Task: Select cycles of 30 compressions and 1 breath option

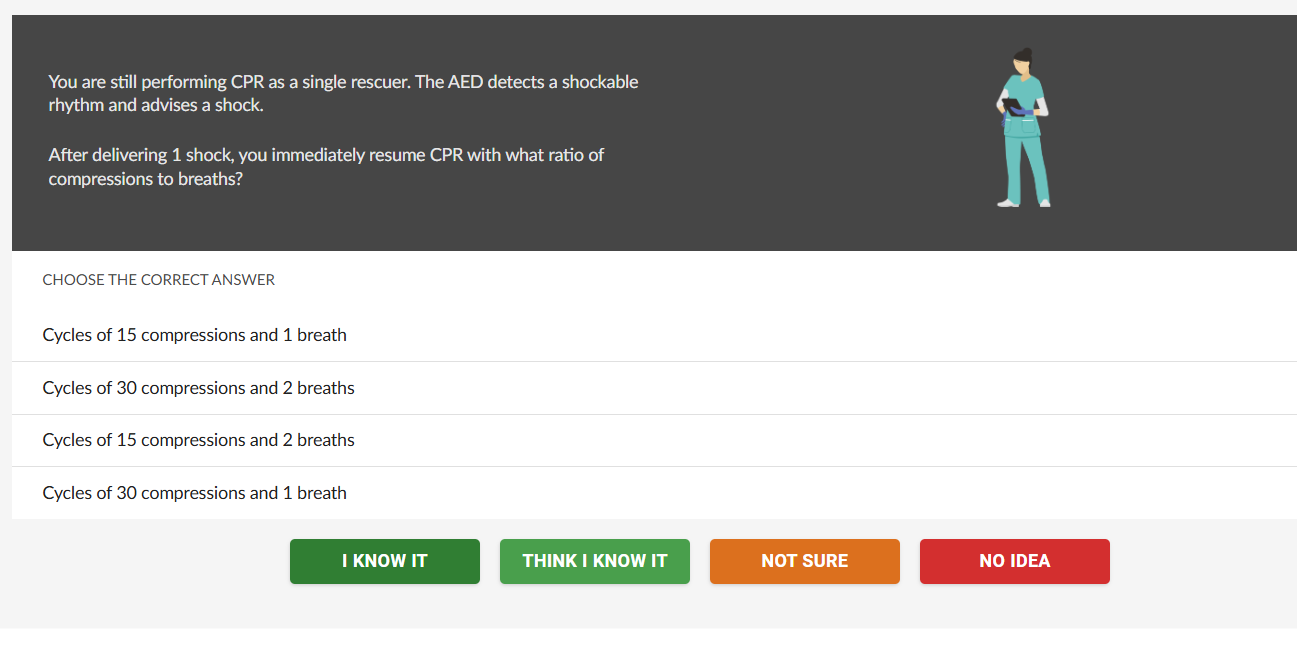Action: tap(194, 492)
